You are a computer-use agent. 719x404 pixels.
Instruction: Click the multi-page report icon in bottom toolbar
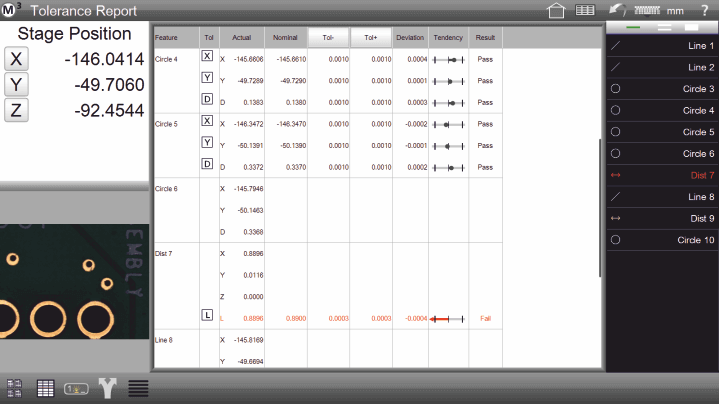pyautogui.click(x=15, y=388)
